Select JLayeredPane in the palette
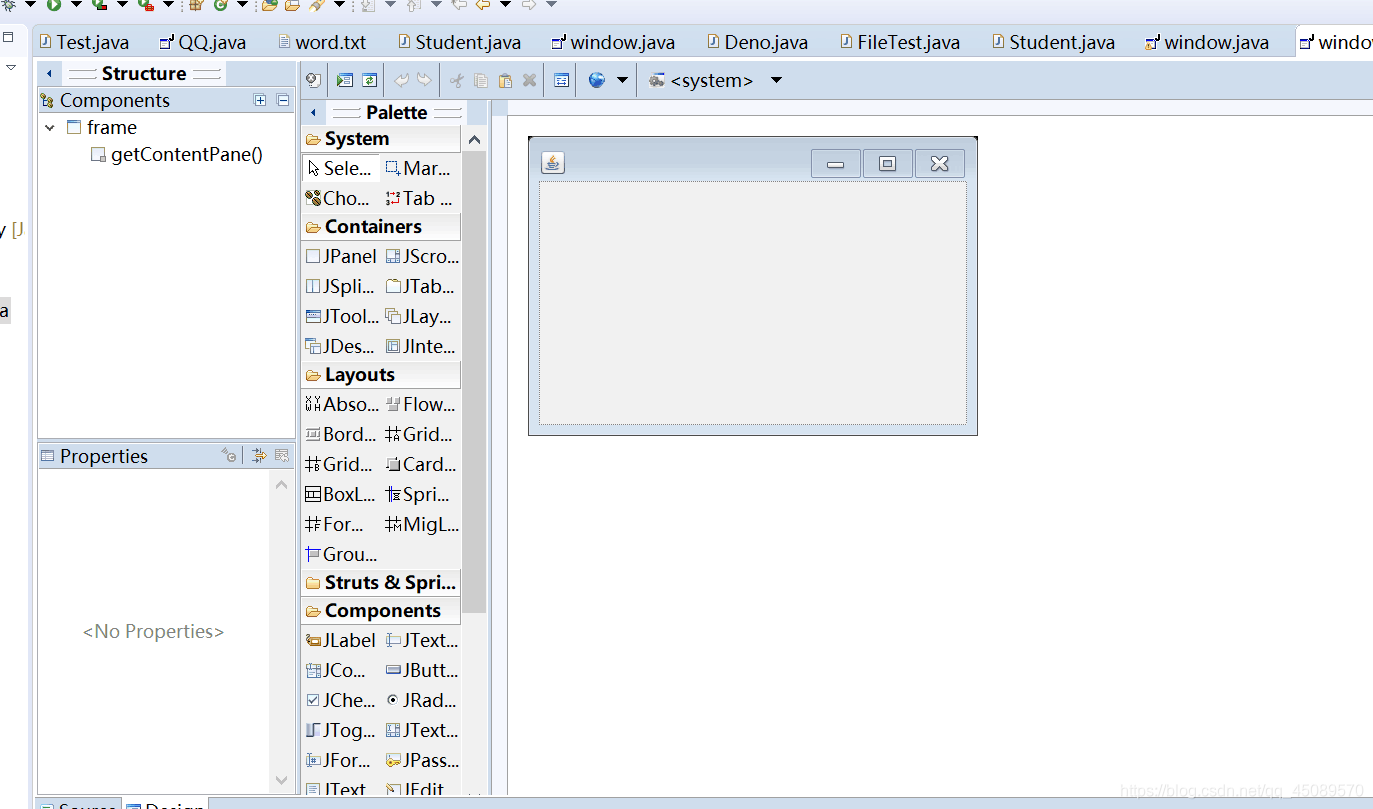This screenshot has width=1373, height=809. (420, 316)
